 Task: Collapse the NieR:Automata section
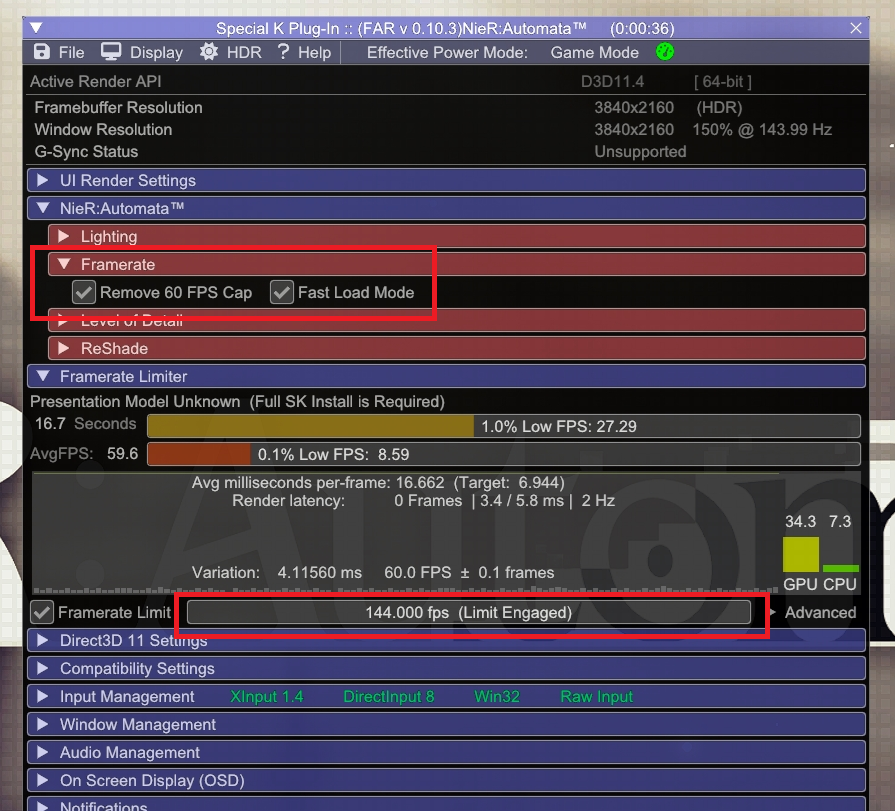446,208
